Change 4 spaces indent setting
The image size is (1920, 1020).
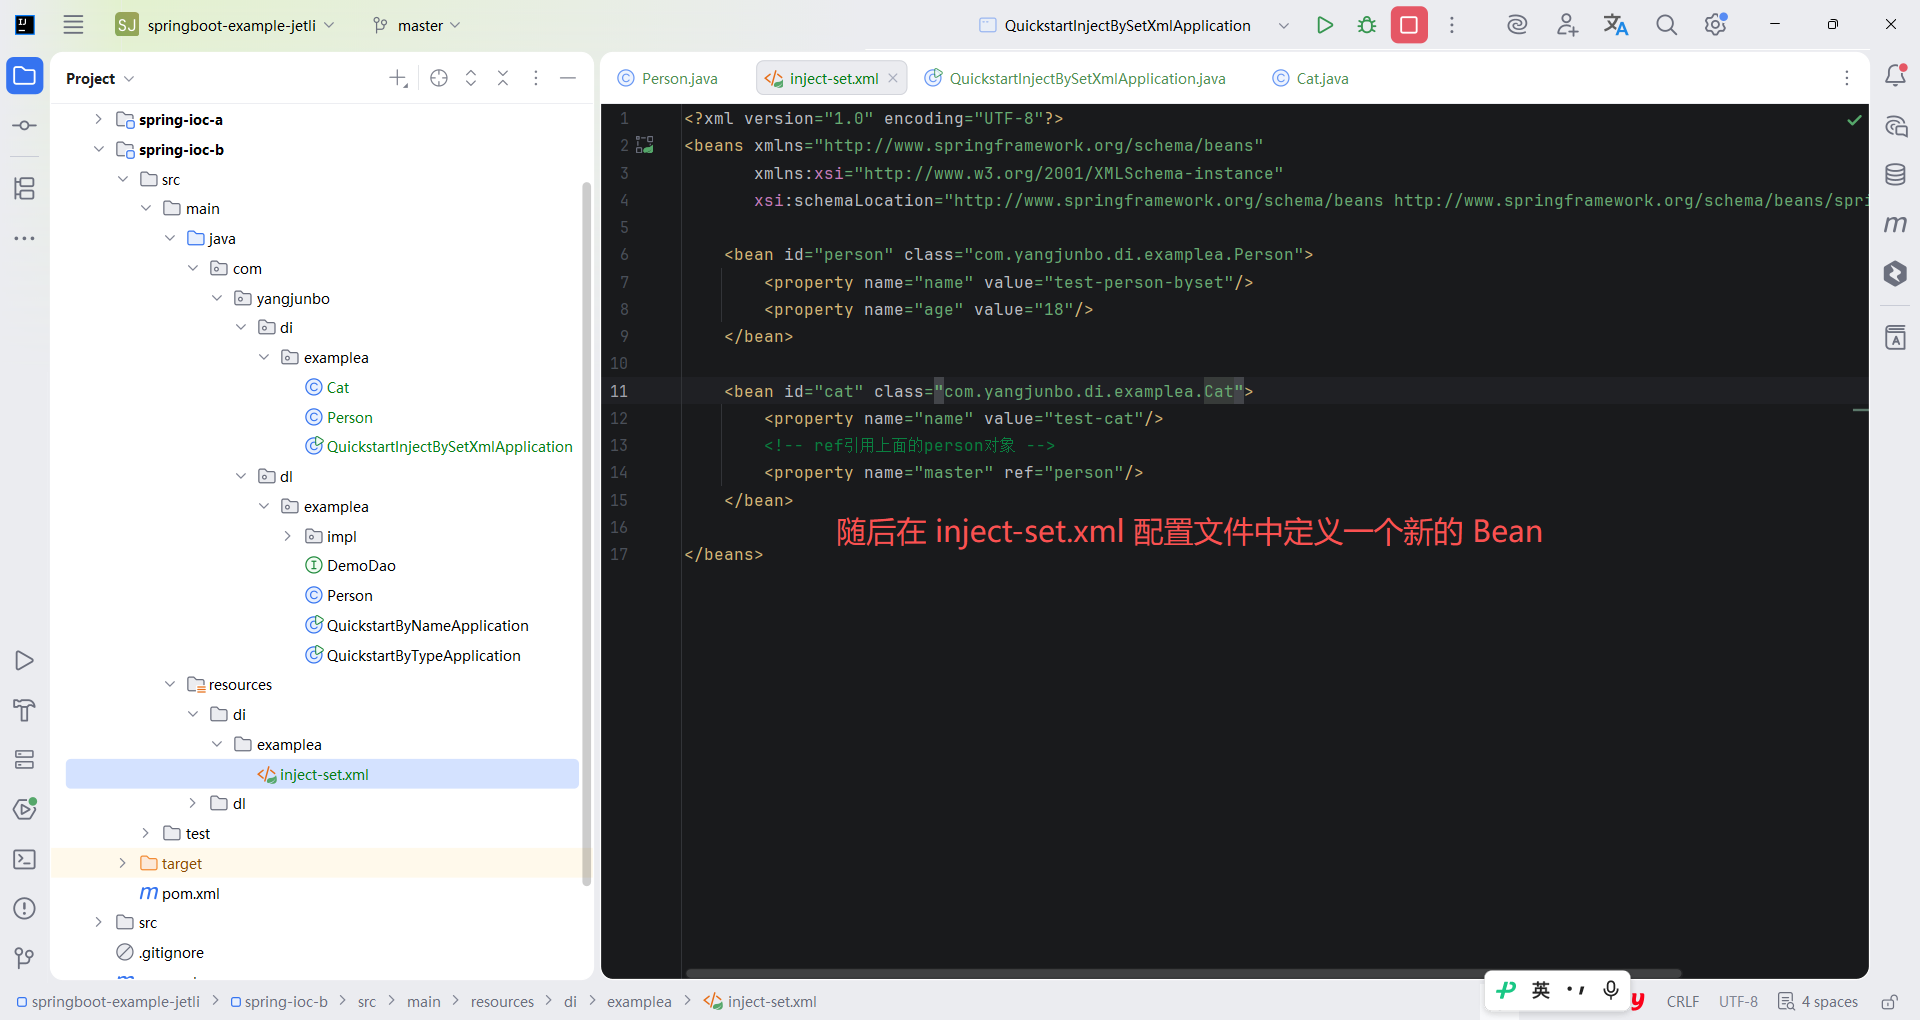click(x=1819, y=1002)
